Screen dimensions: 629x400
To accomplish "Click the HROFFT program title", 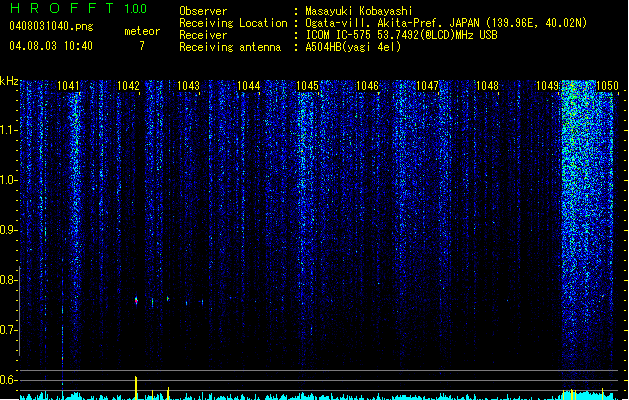I will point(62,8).
